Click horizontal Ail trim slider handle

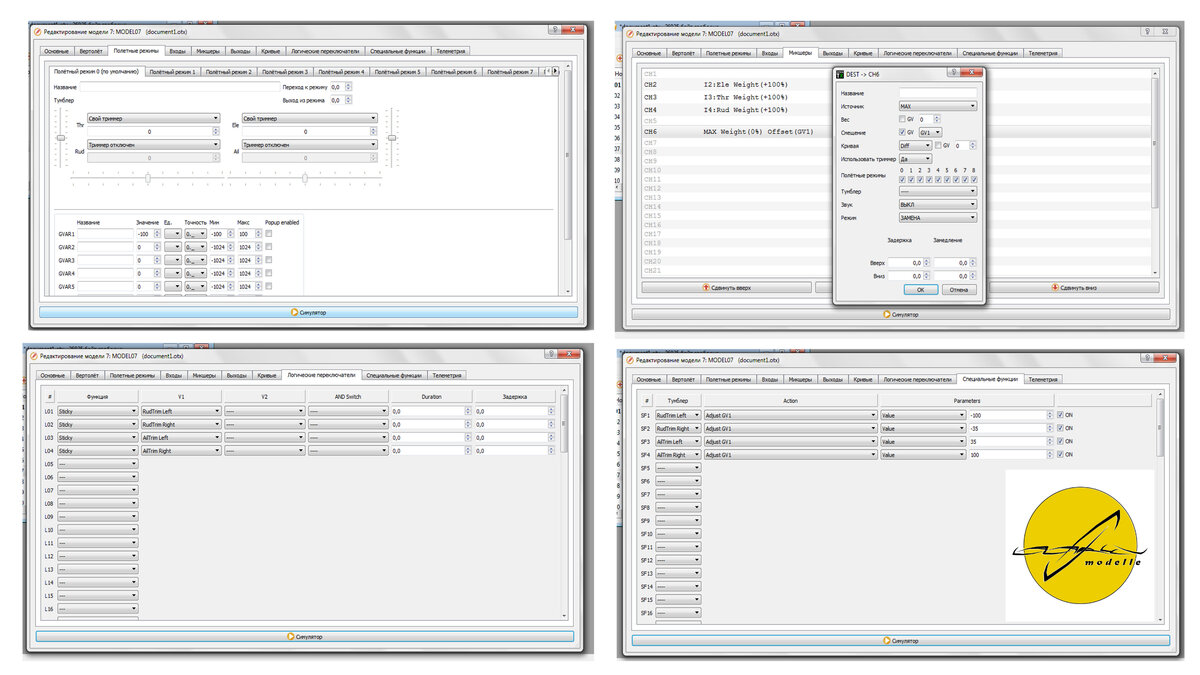(304, 177)
